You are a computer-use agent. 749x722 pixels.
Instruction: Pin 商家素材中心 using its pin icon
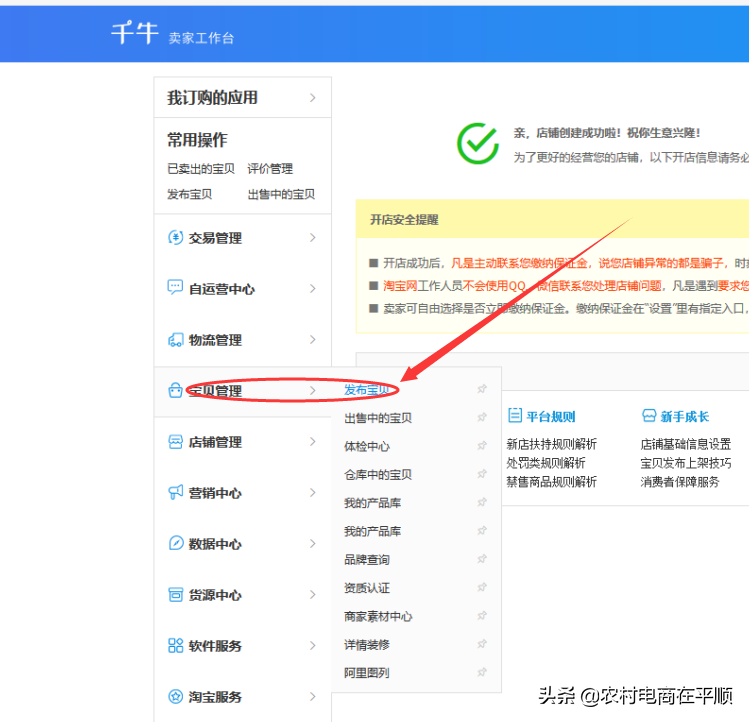(482, 615)
